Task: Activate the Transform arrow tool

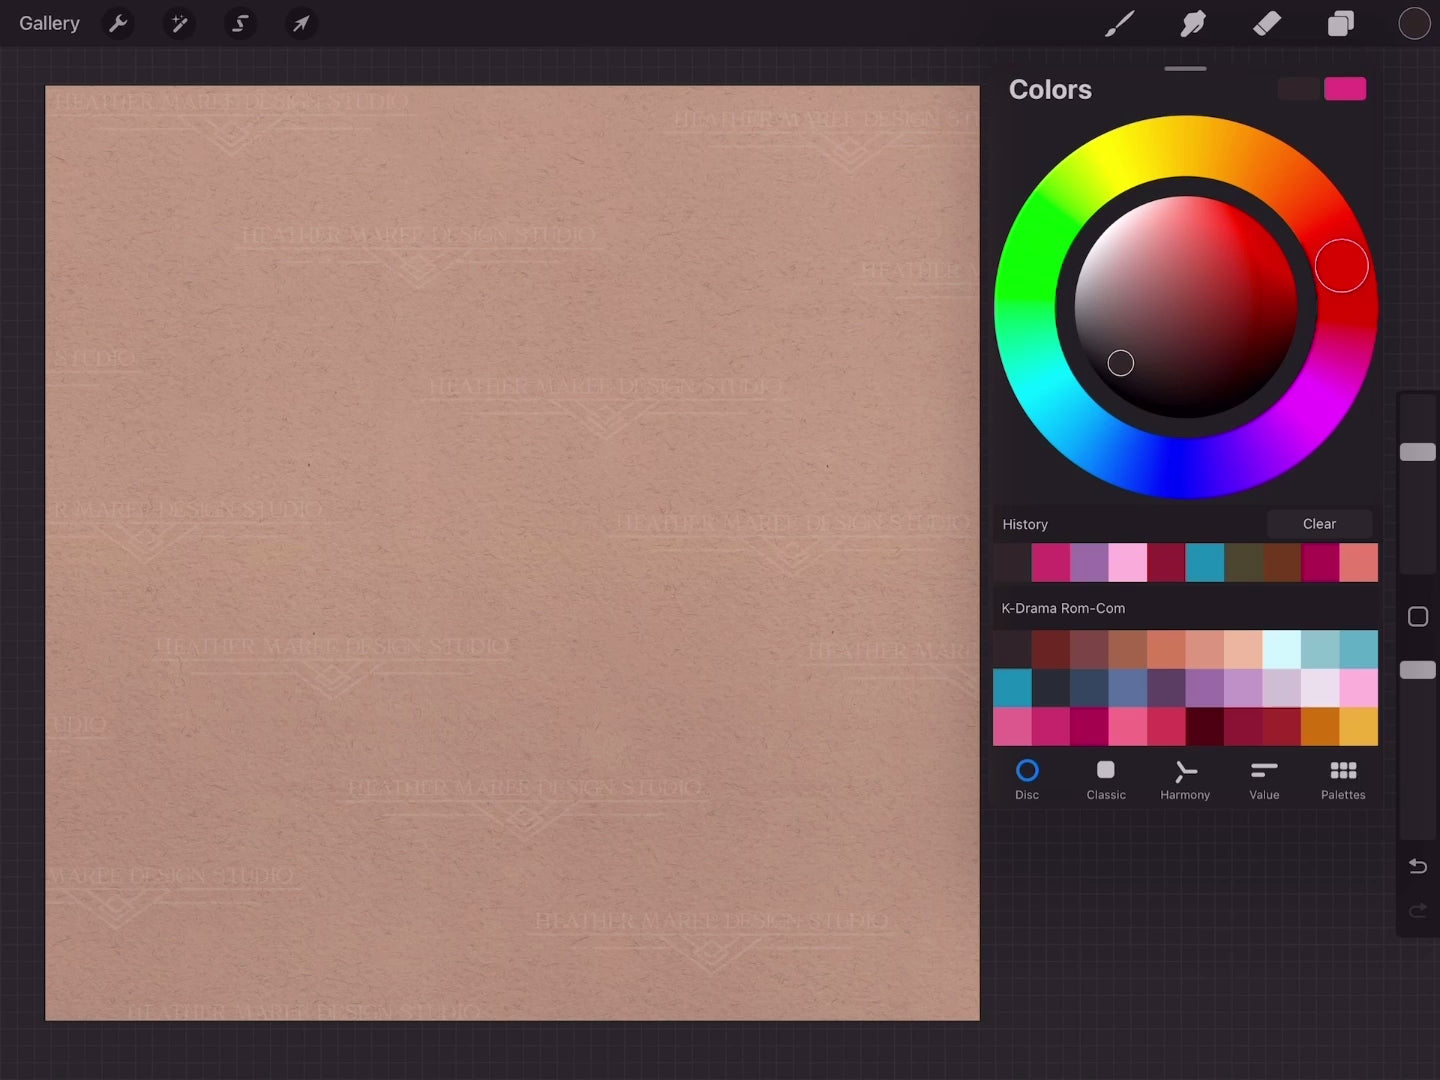Action: coord(301,23)
